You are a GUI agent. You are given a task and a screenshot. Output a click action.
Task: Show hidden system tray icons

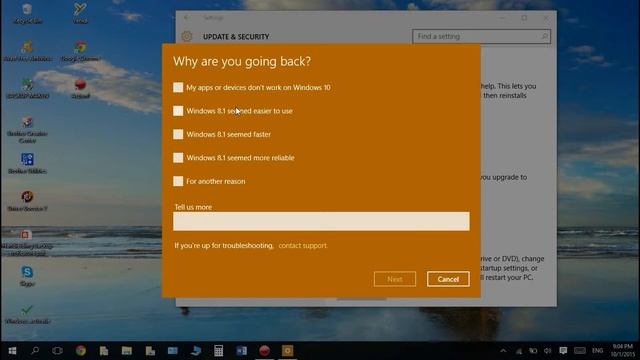pos(503,351)
